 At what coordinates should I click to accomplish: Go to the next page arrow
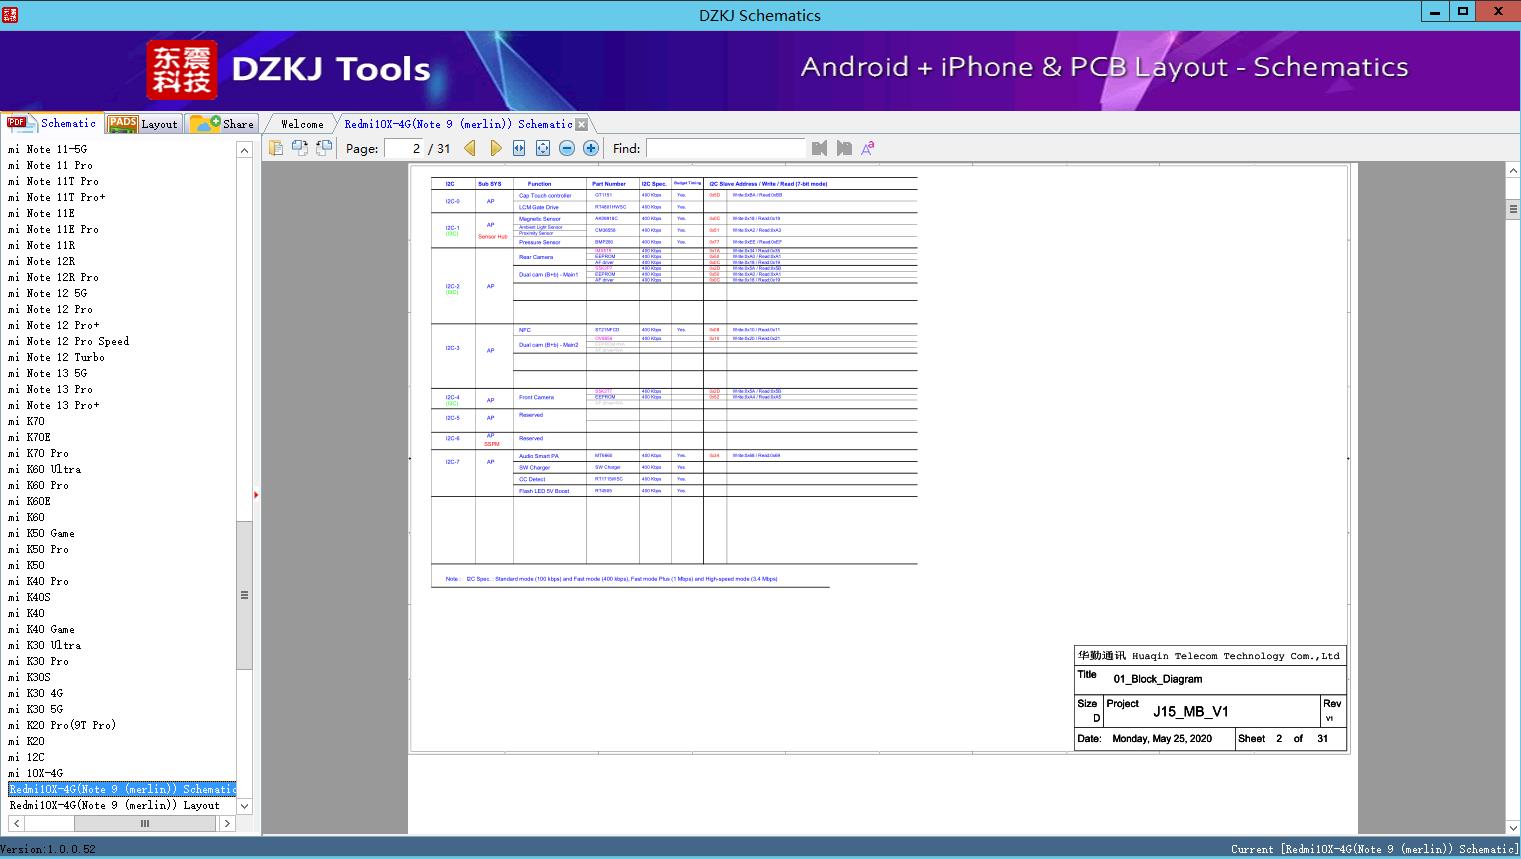pos(495,148)
